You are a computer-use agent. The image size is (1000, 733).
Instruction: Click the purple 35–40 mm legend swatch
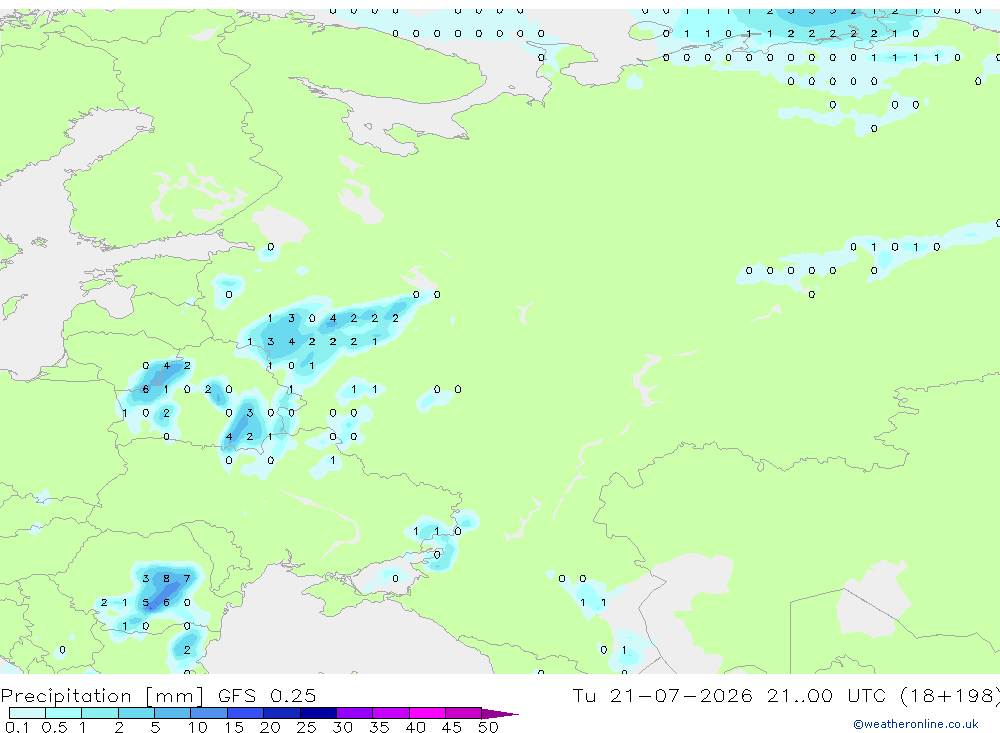[x=391, y=713]
